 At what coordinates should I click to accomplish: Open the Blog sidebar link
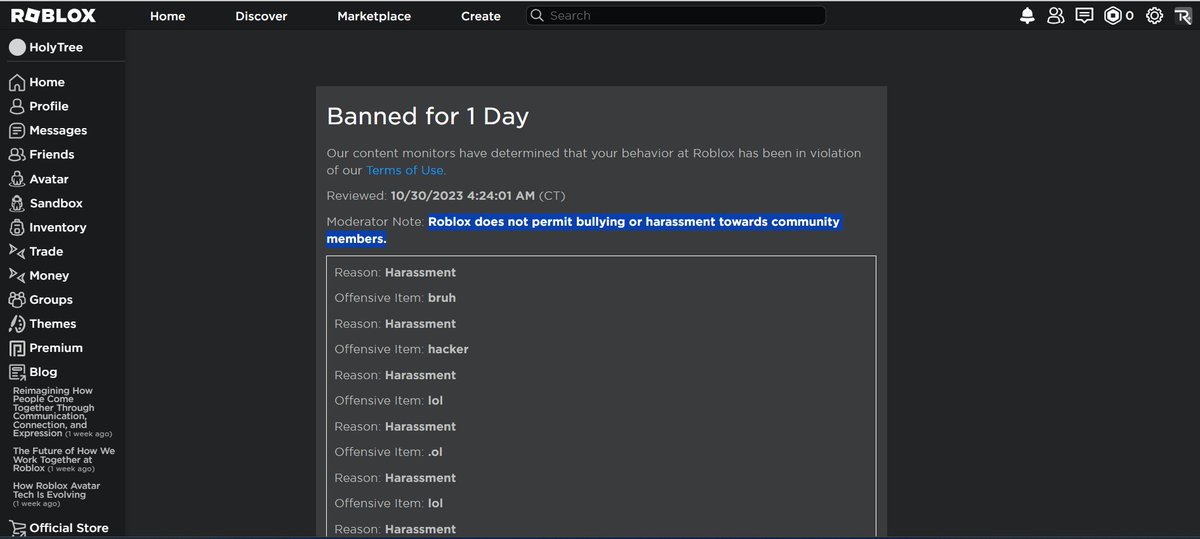[x=44, y=372]
